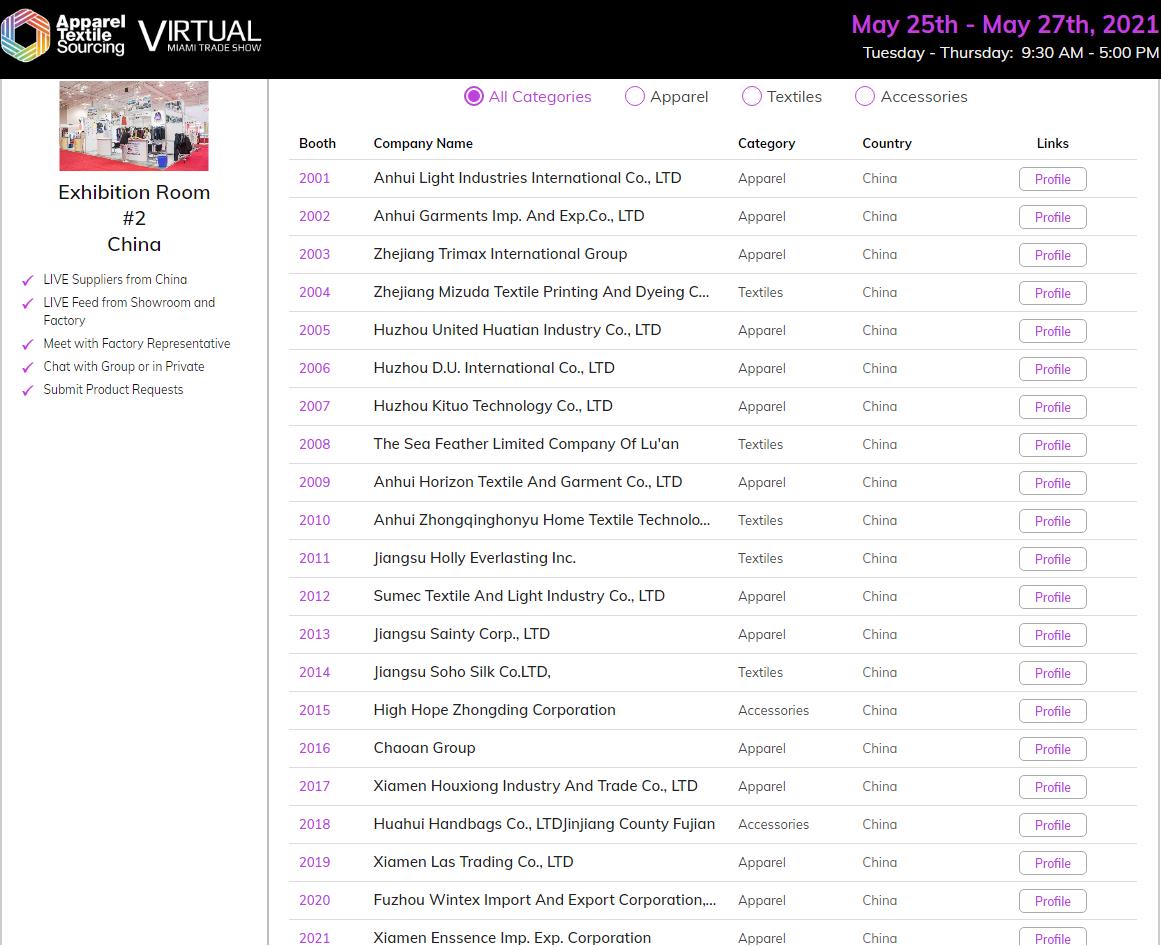The height and width of the screenshot is (947, 1161).
Task: Click the Country column header
Action: pos(886,144)
